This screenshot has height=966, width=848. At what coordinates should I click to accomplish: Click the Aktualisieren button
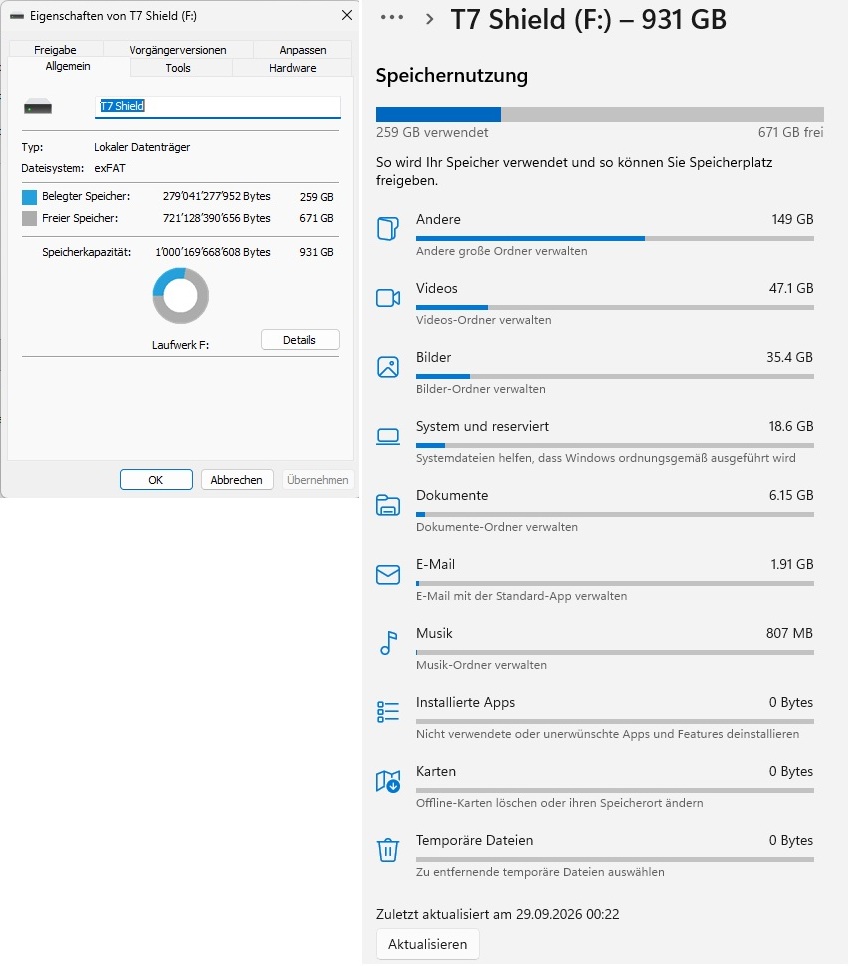pos(427,944)
